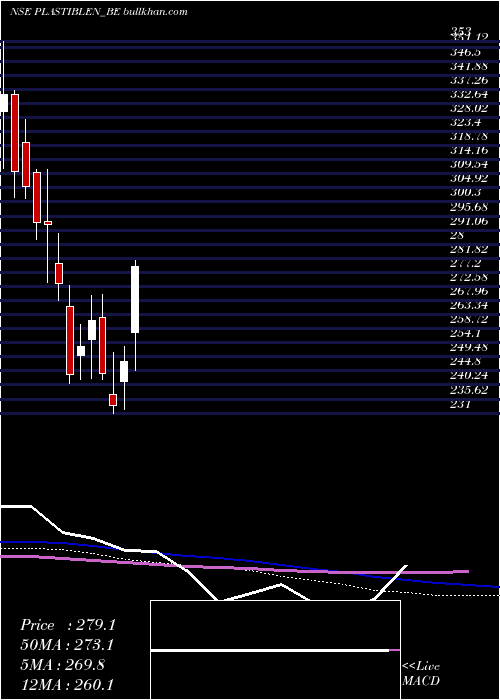Select the lowest small red candlestick
This screenshot has width=500, height=700.
pos(113,400)
